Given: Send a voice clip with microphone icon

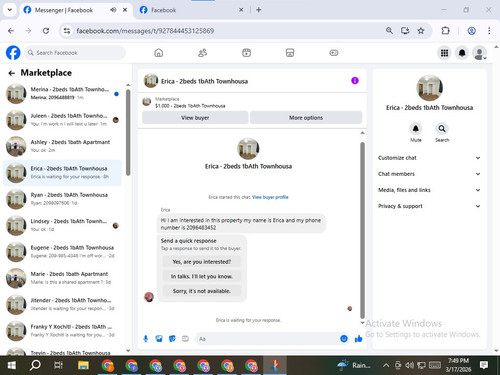Looking at the screenshot, I should [x=146, y=339].
